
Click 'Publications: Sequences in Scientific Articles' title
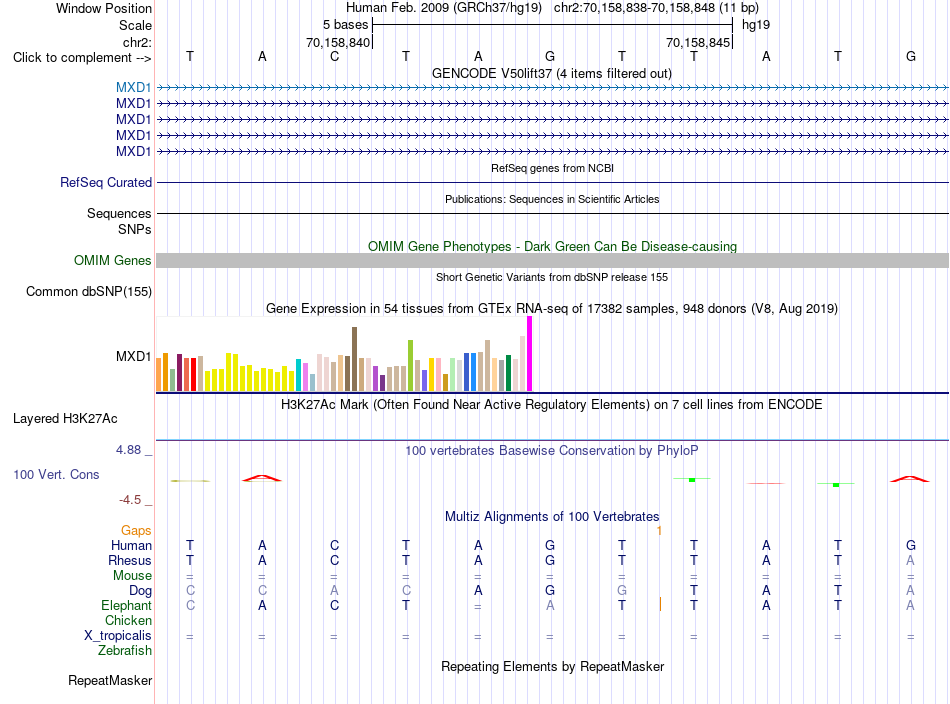(x=552, y=199)
